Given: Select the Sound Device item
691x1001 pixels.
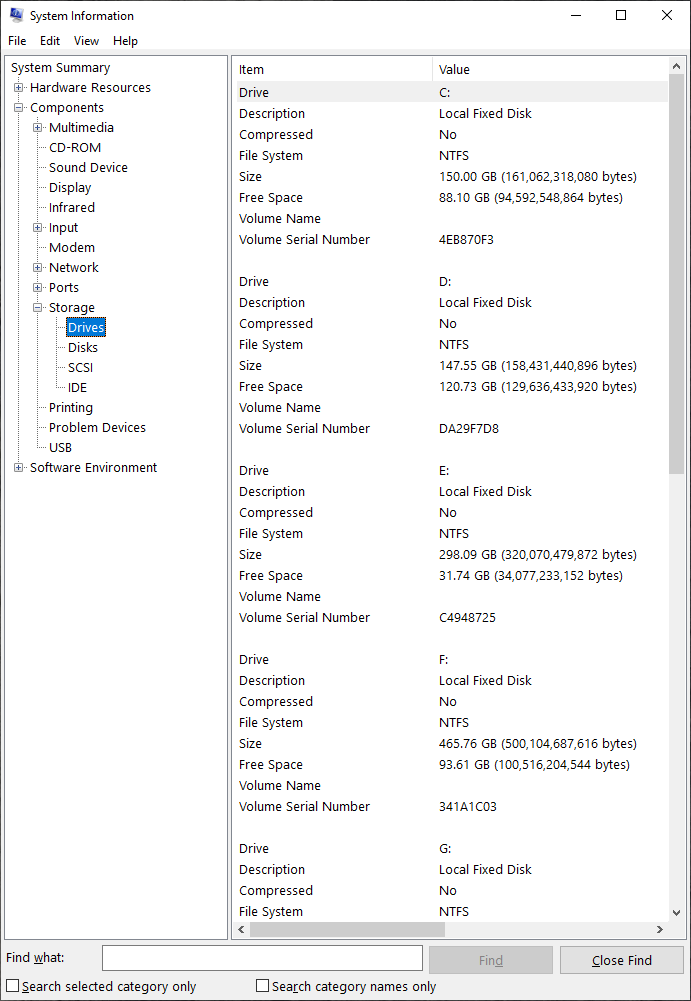Looking at the screenshot, I should click(x=88, y=167).
